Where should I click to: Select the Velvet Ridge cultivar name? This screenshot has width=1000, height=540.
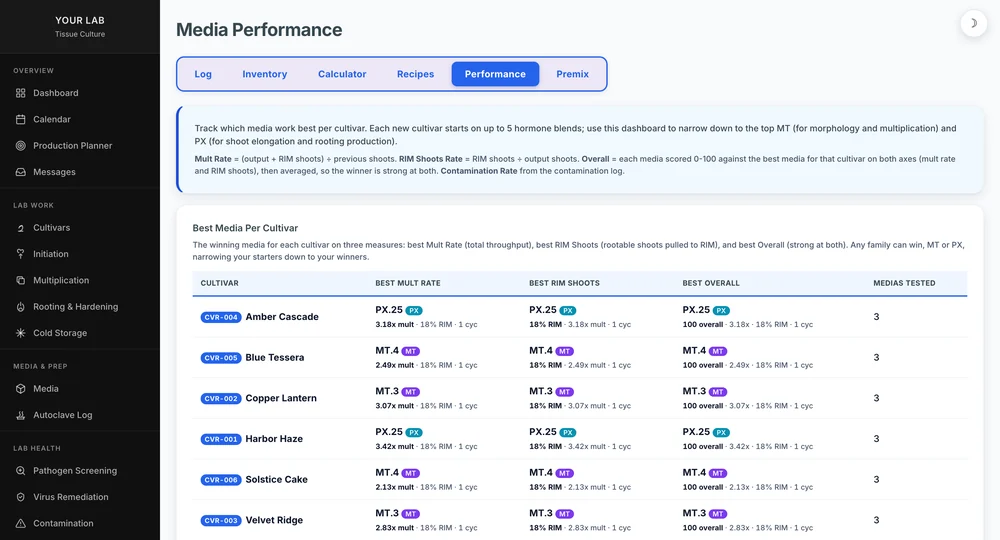pos(274,520)
